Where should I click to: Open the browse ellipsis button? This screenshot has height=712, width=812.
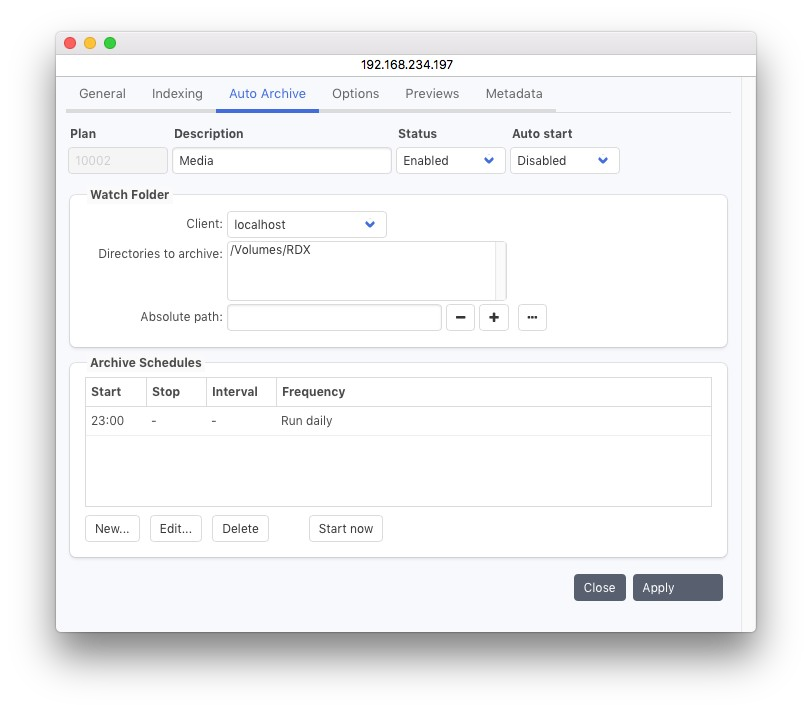pyautogui.click(x=532, y=318)
